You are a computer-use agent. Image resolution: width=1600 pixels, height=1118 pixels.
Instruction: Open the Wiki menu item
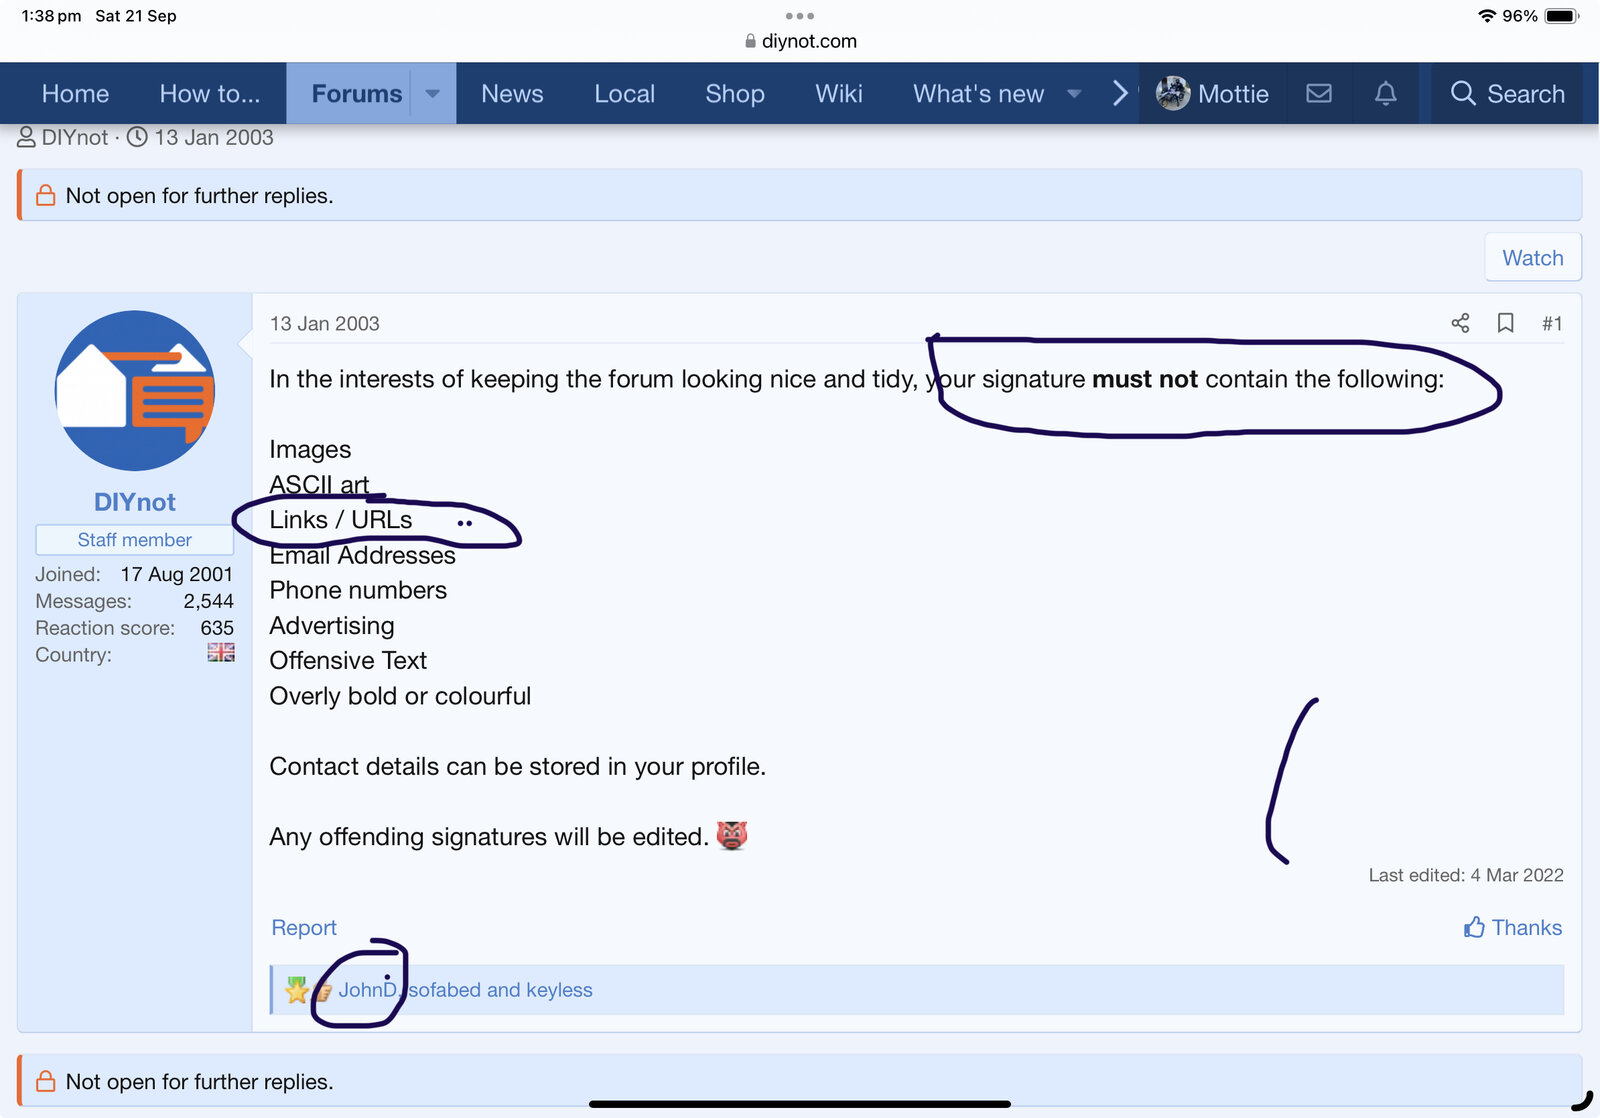(x=838, y=94)
